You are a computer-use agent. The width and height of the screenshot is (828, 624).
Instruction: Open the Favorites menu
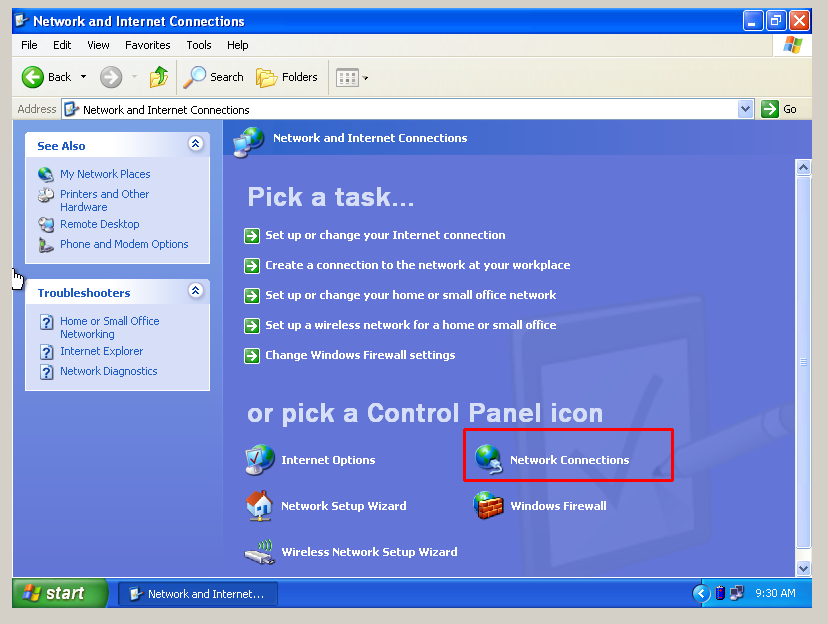click(148, 45)
